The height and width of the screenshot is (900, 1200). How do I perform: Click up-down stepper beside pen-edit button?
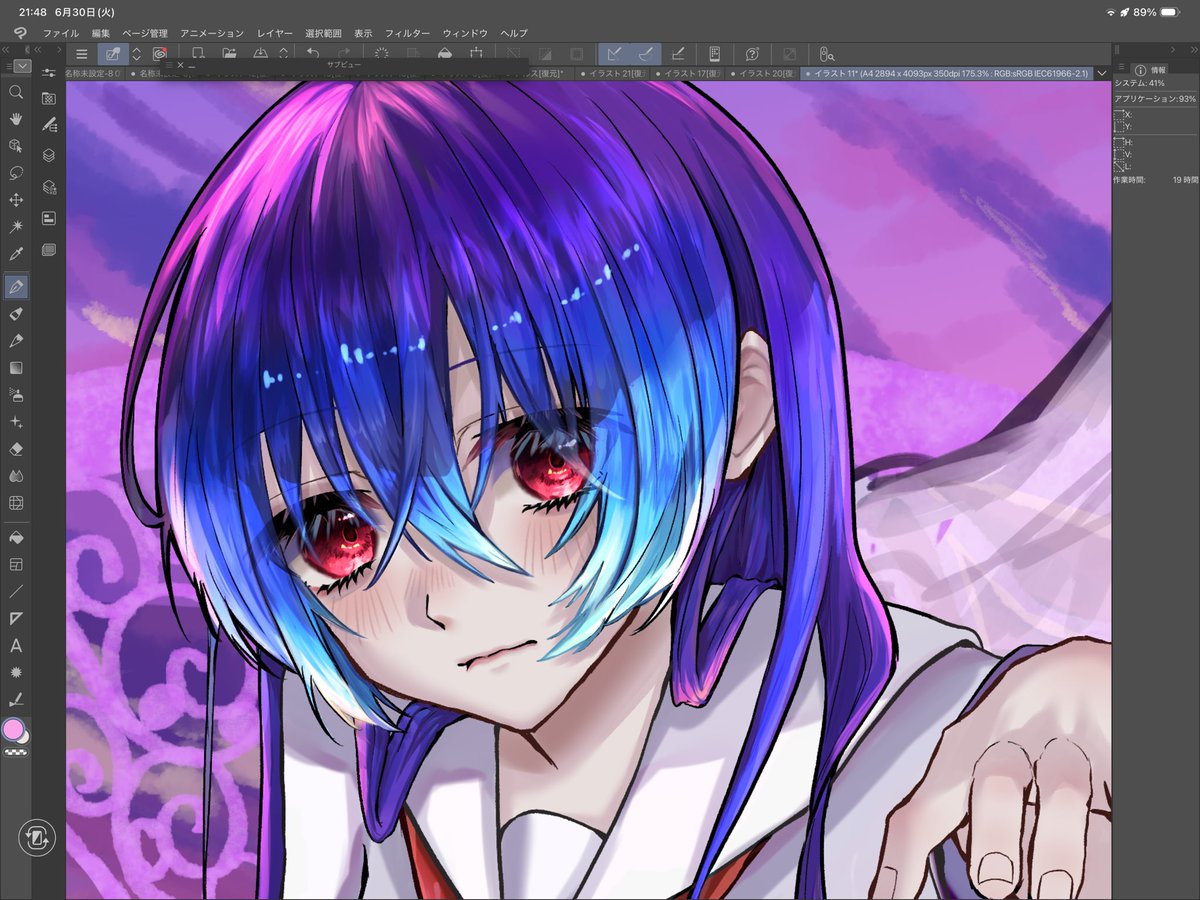pyautogui.click(x=137, y=54)
